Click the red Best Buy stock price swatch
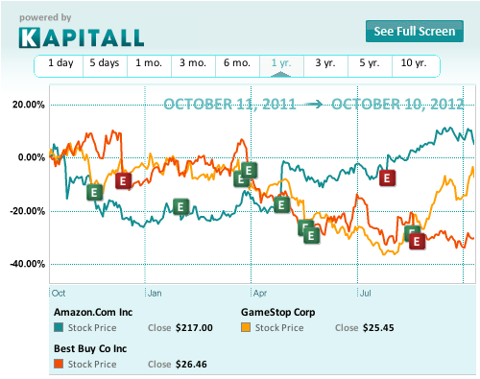480x379 pixels. pyautogui.click(x=59, y=364)
